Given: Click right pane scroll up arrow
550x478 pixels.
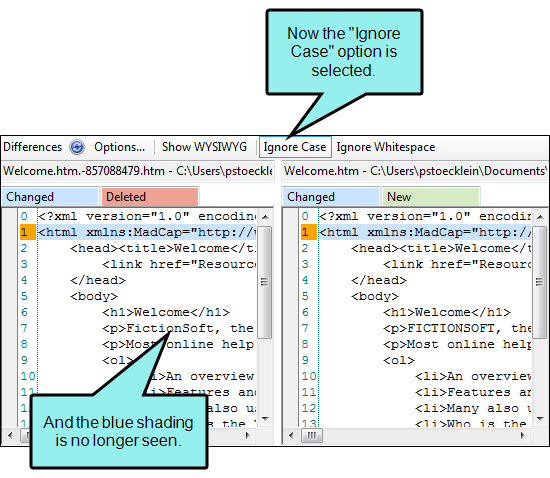Looking at the screenshot, I should pos(541,217).
